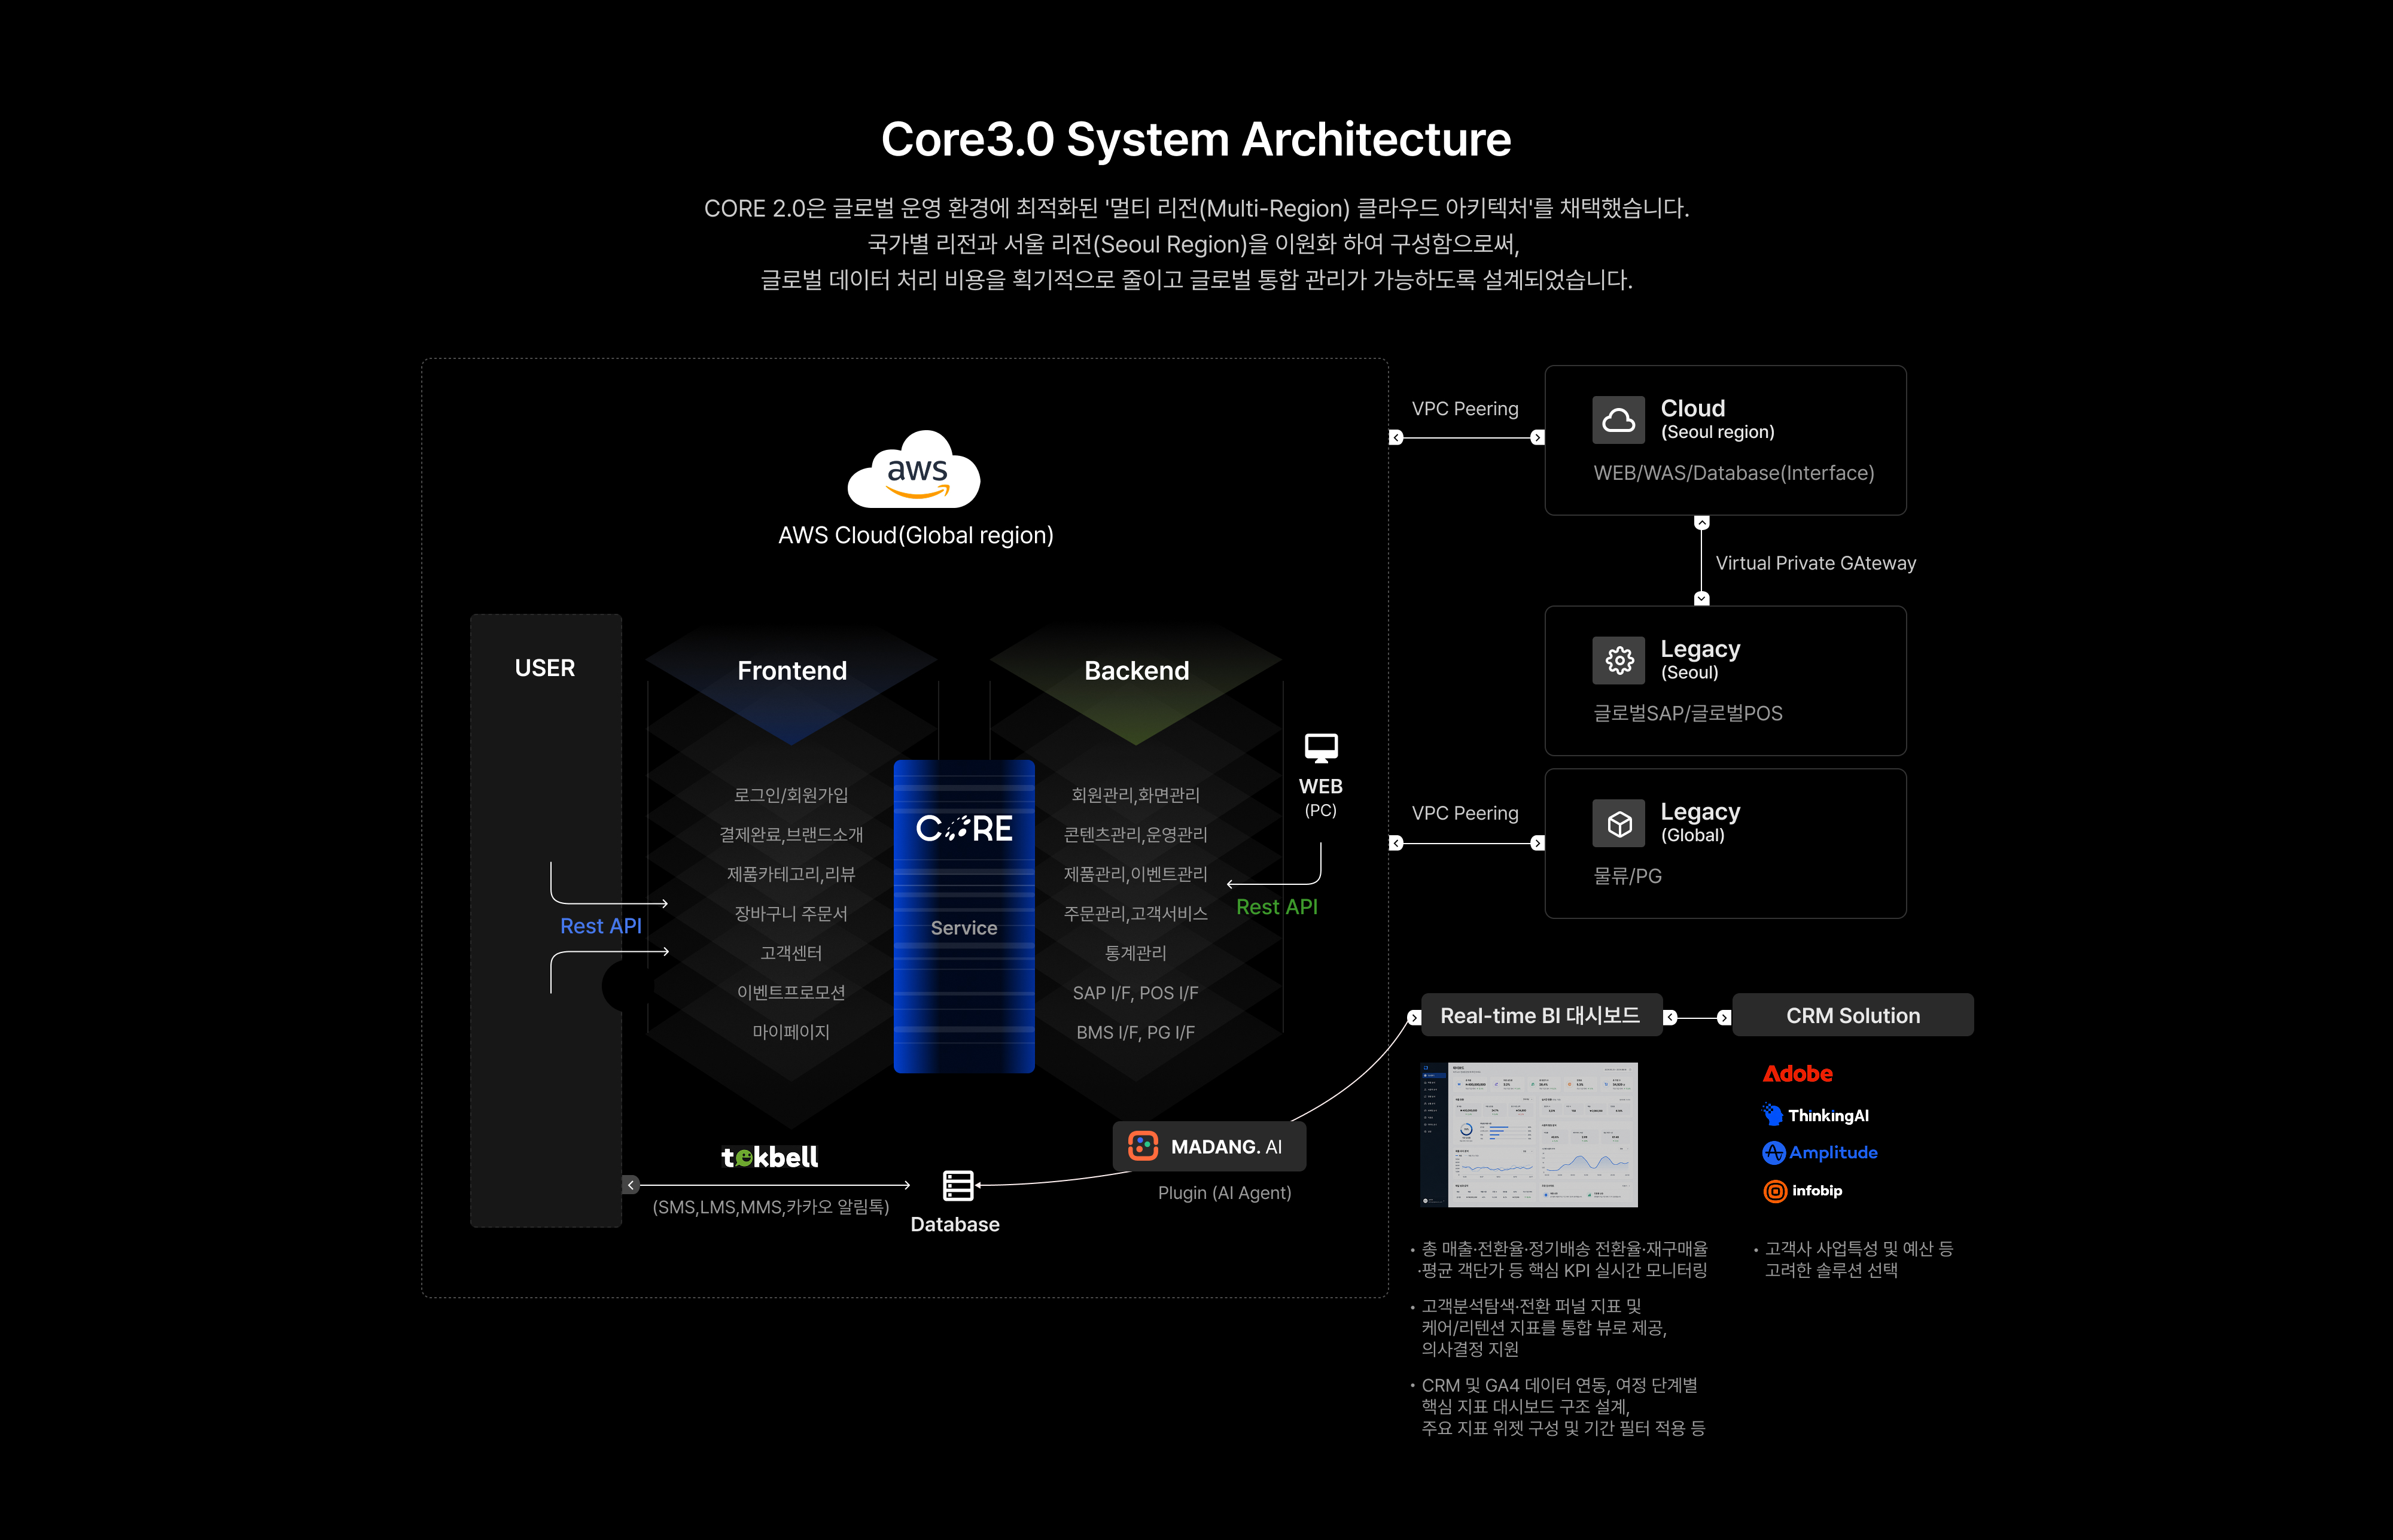Click the 글로벌SAP/글로벌POS text

pyautogui.click(x=1687, y=713)
